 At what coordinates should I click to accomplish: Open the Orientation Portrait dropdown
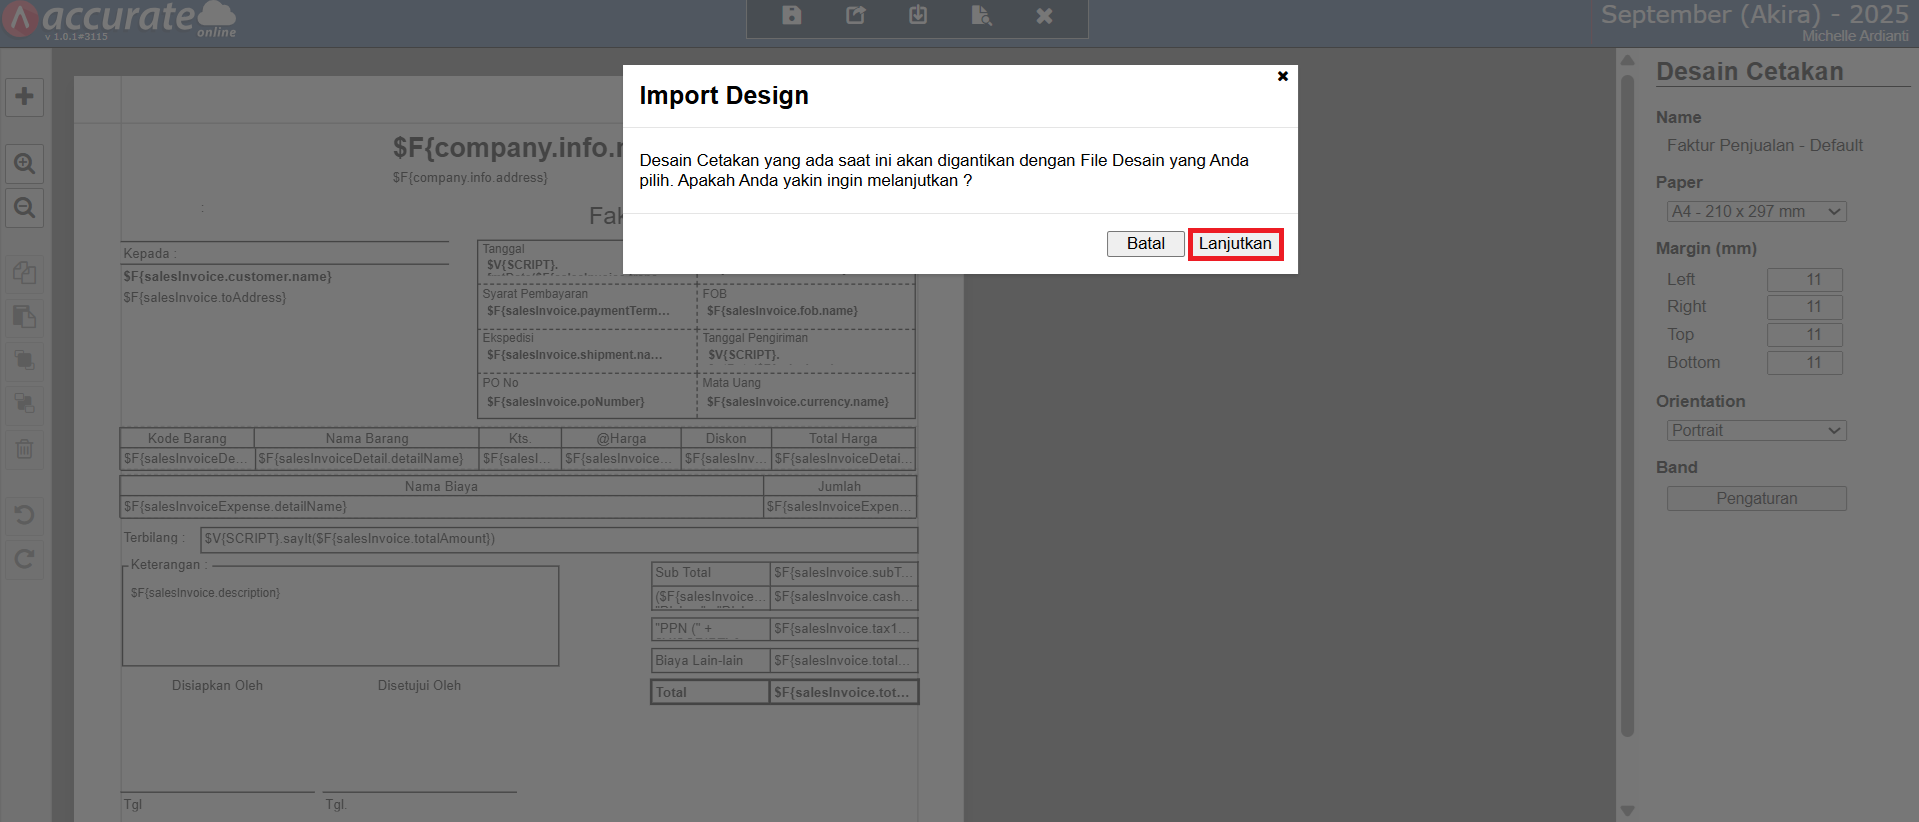coord(1756,431)
